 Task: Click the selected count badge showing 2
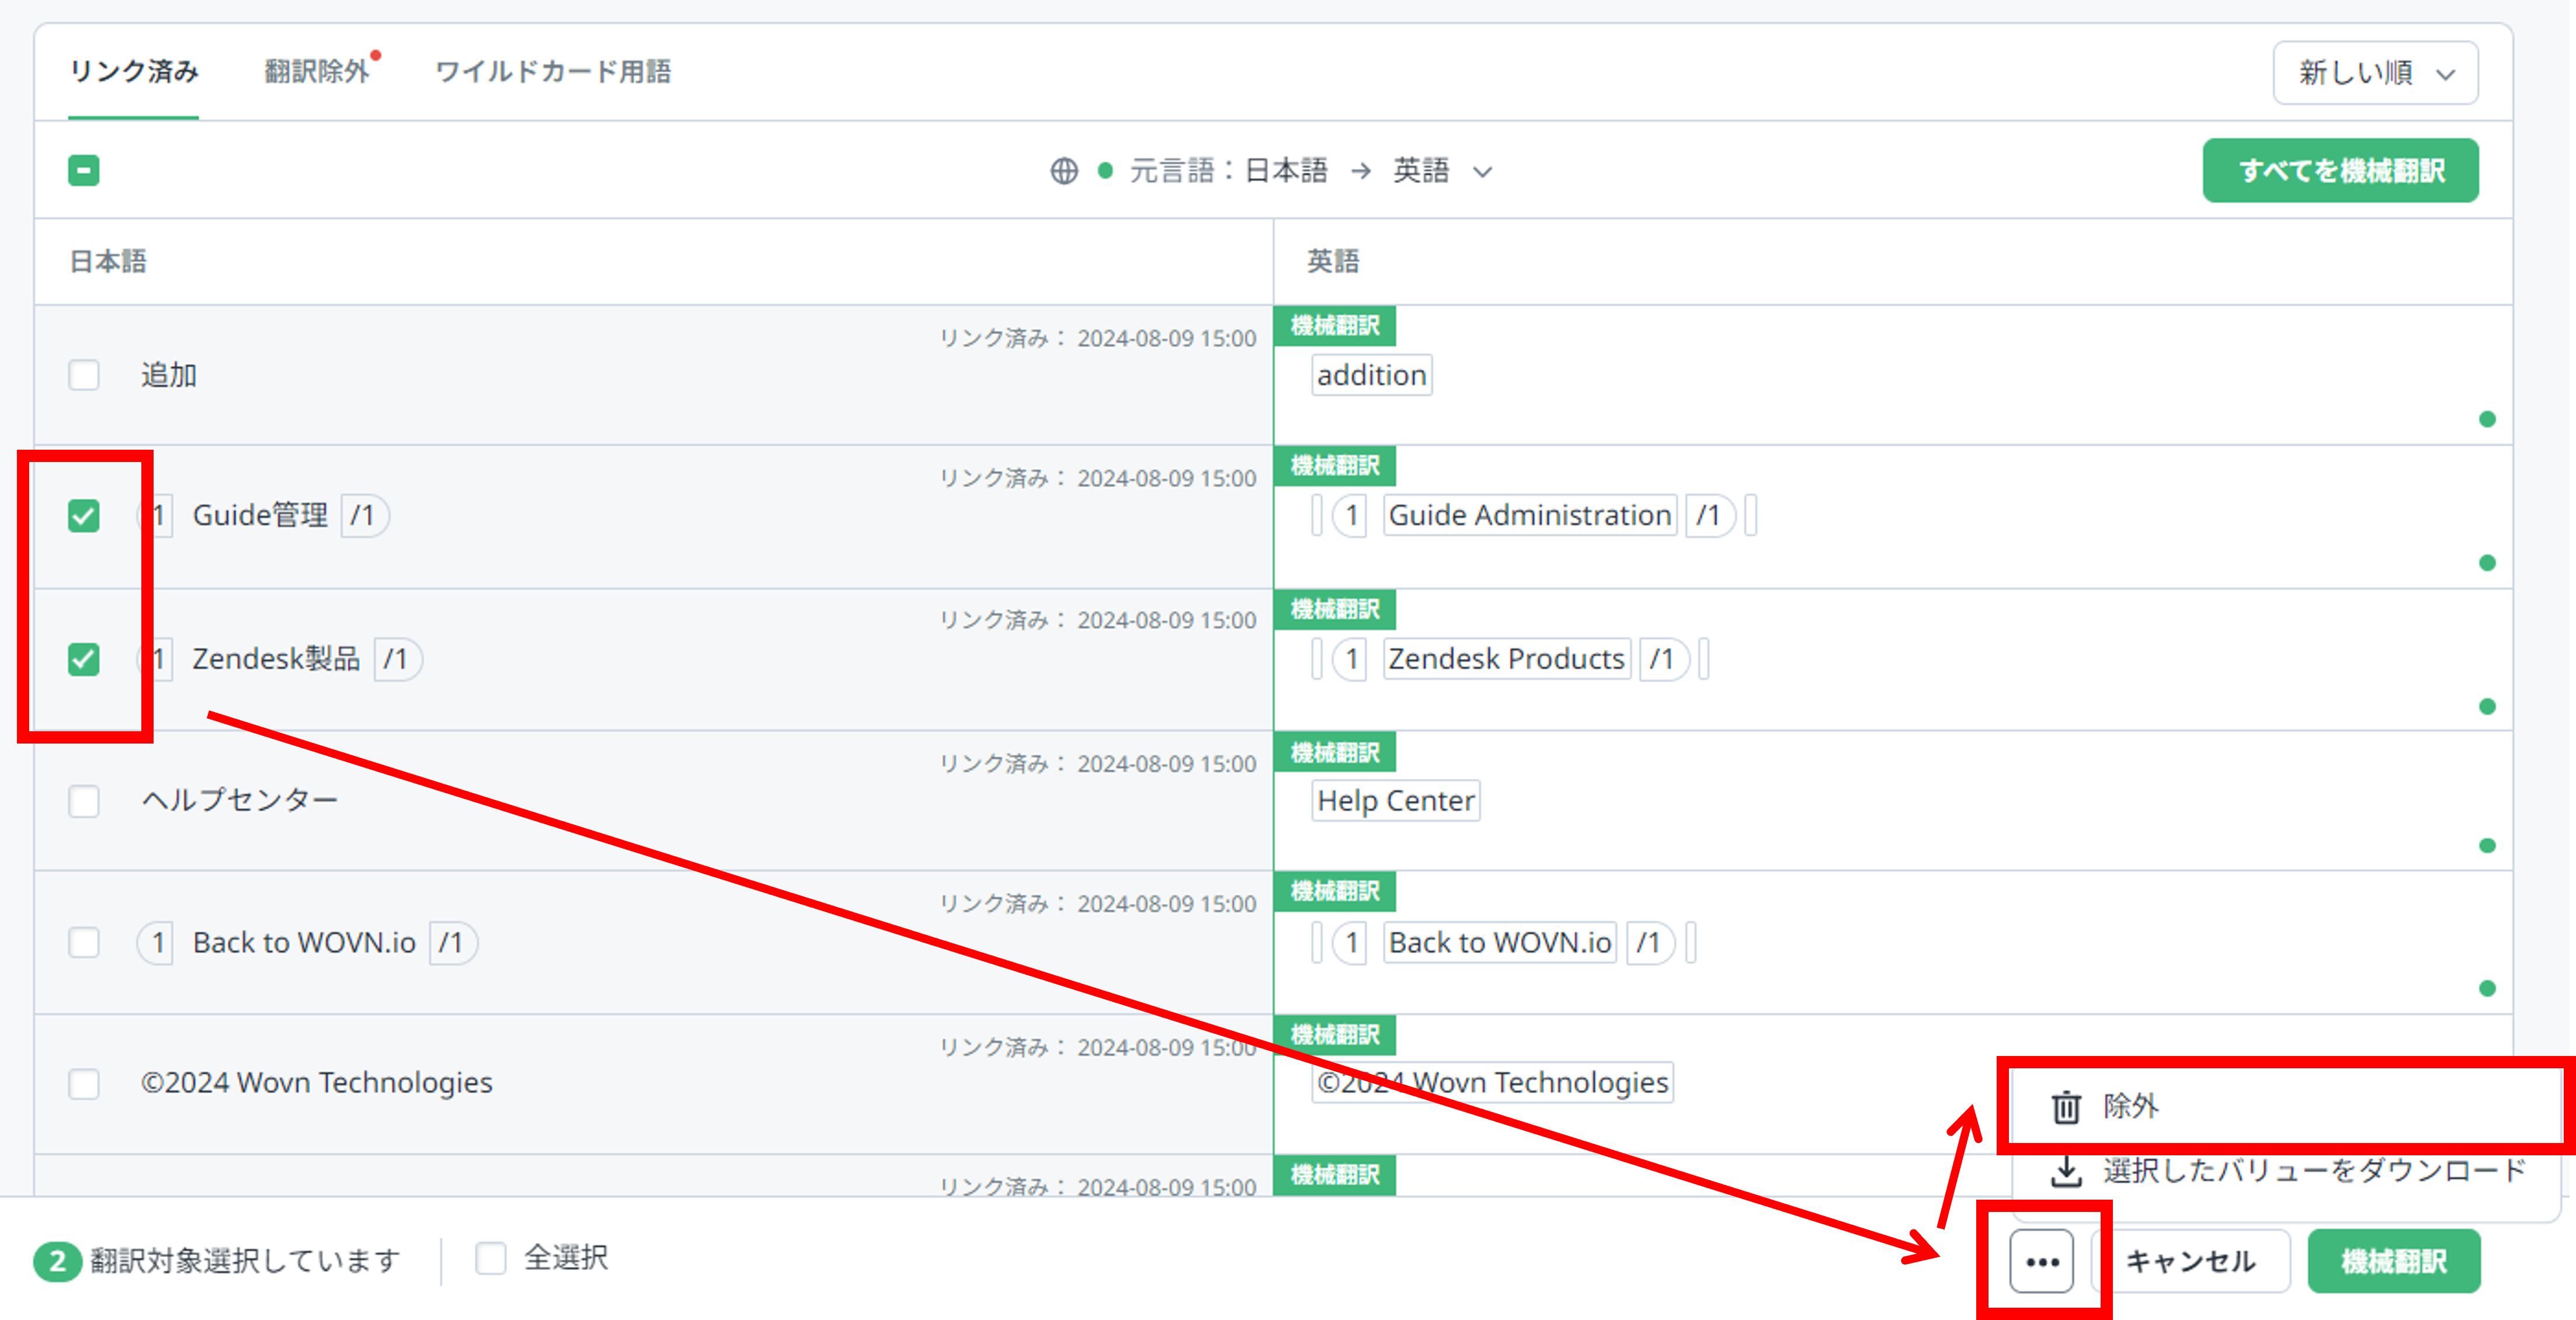pyautogui.click(x=57, y=1261)
